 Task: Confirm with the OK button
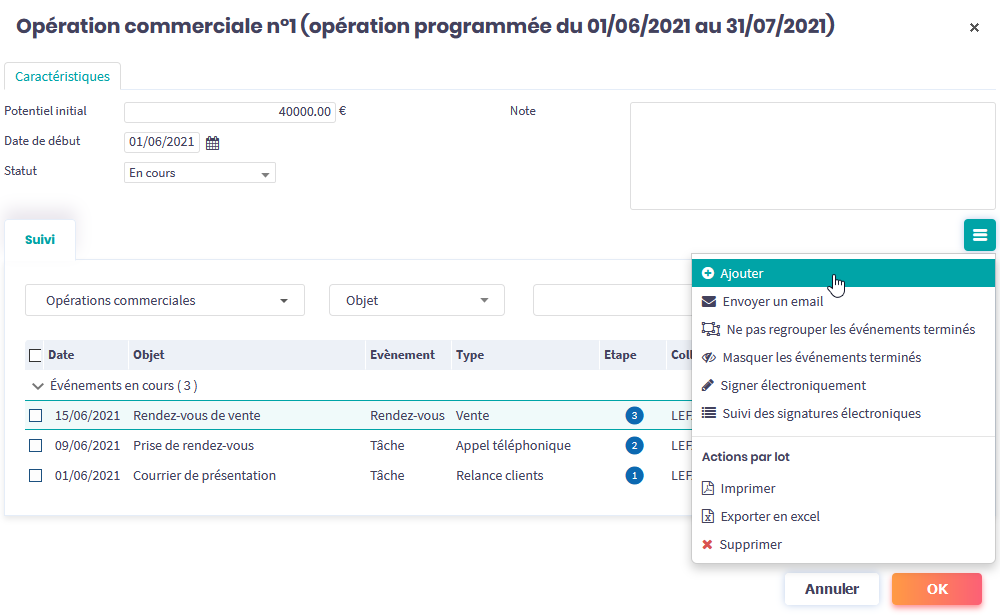tap(936, 589)
